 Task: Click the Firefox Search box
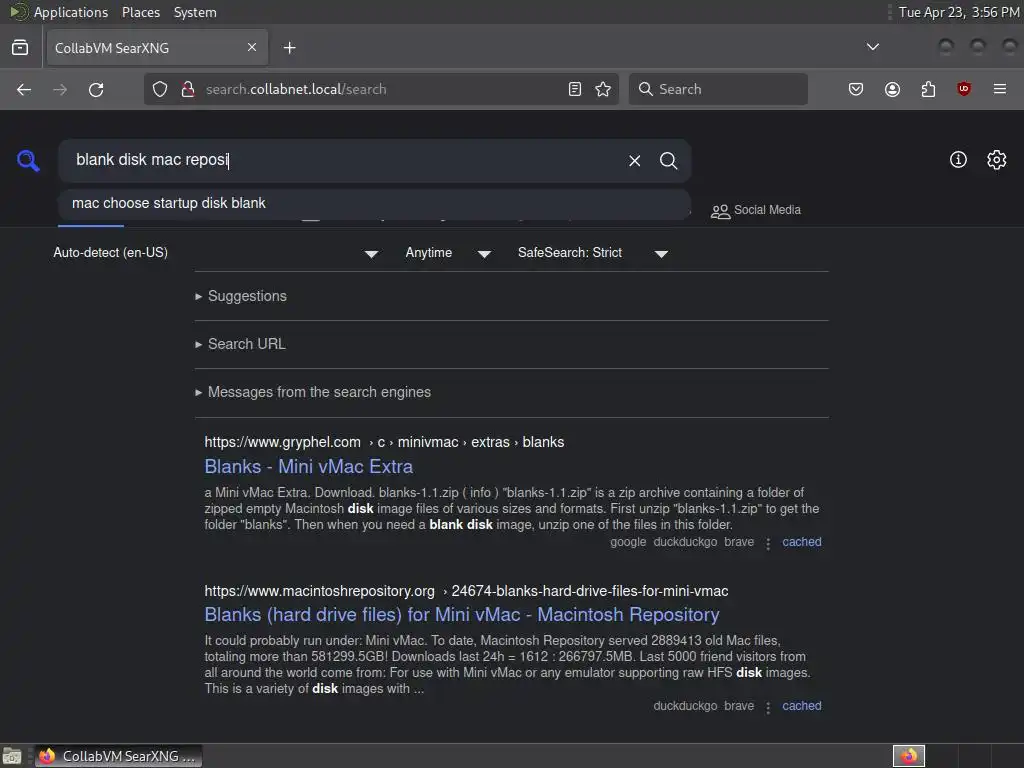[x=718, y=89]
